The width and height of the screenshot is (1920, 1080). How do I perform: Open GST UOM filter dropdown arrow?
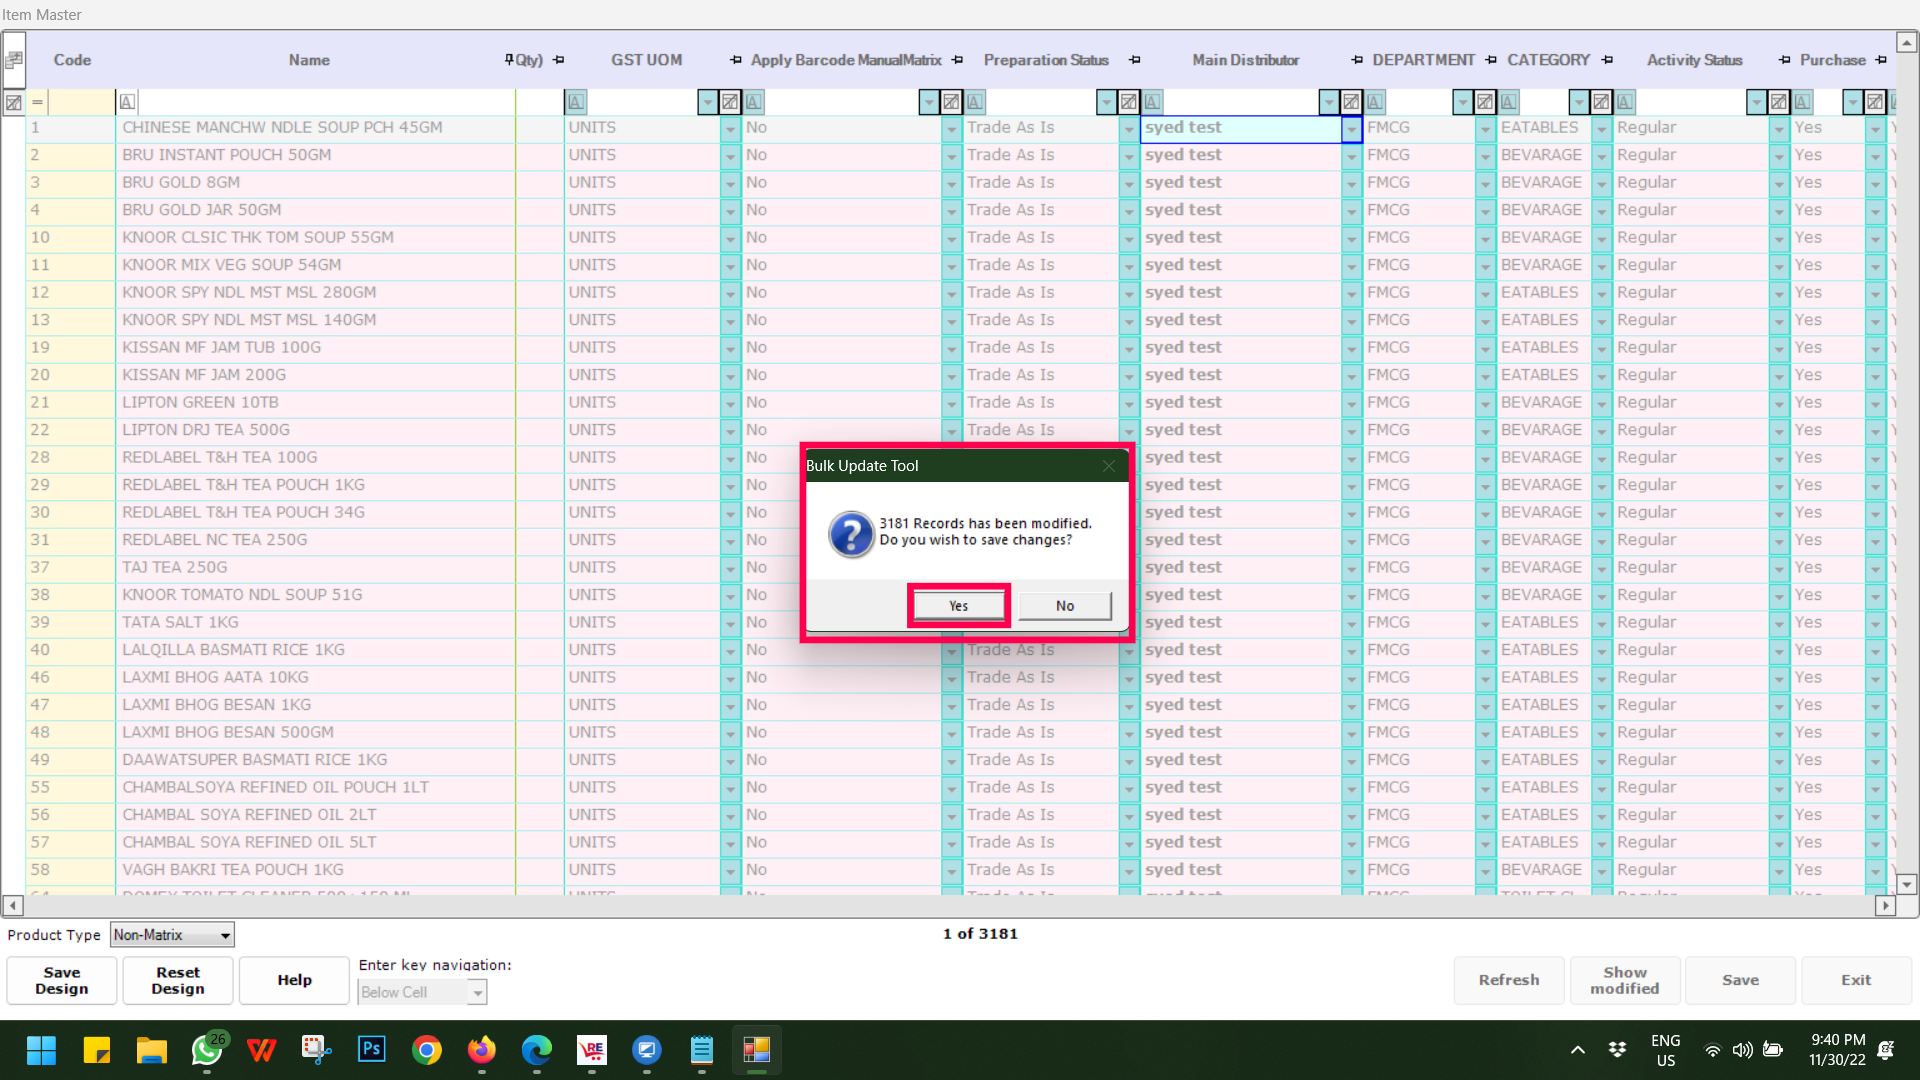707,102
